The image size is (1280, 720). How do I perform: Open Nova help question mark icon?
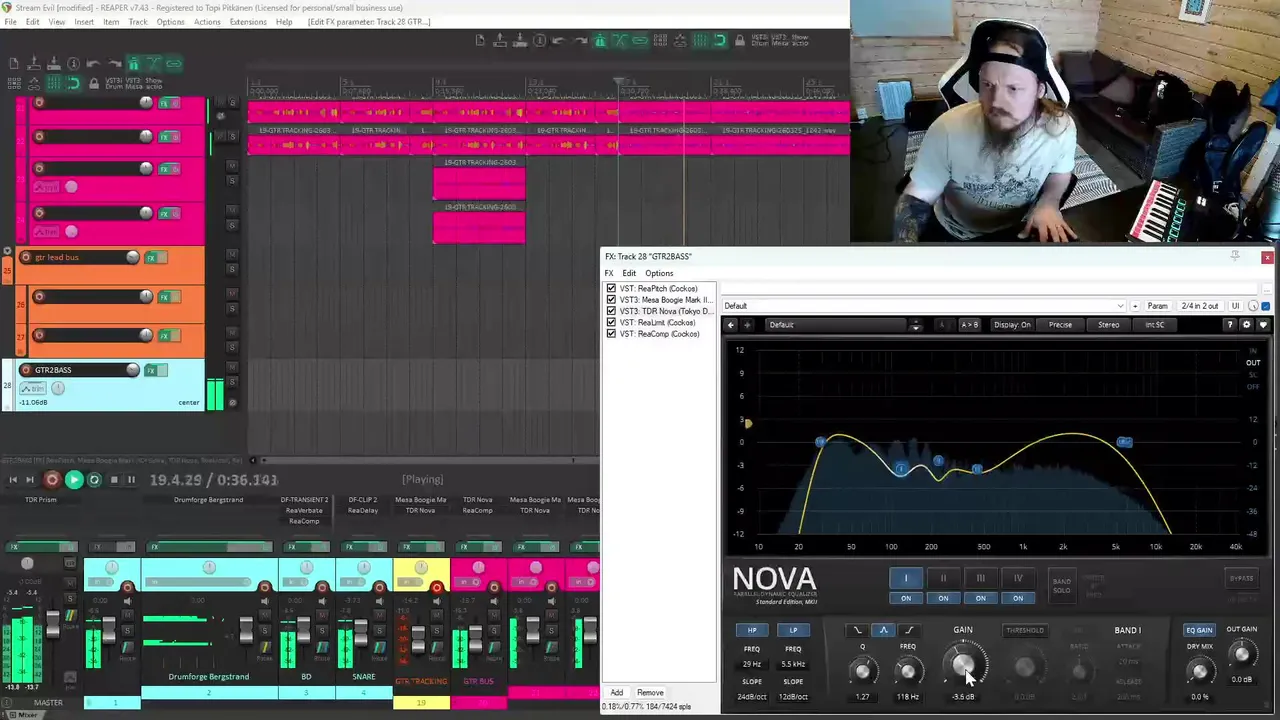click(1230, 325)
